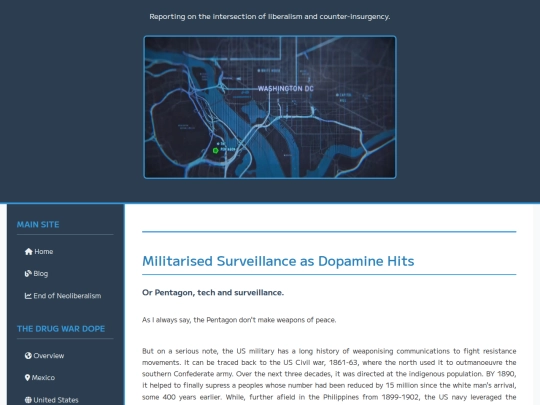Open the Blog menu link
This screenshot has width=540, height=405.
pos(37,274)
